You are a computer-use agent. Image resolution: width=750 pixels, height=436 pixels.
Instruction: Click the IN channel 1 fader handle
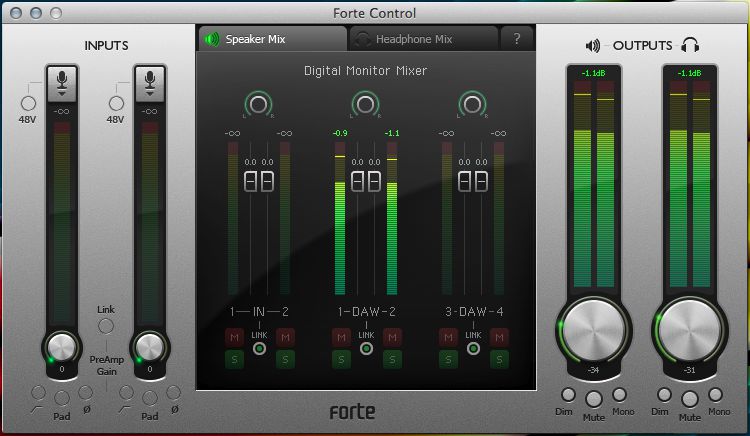251,181
